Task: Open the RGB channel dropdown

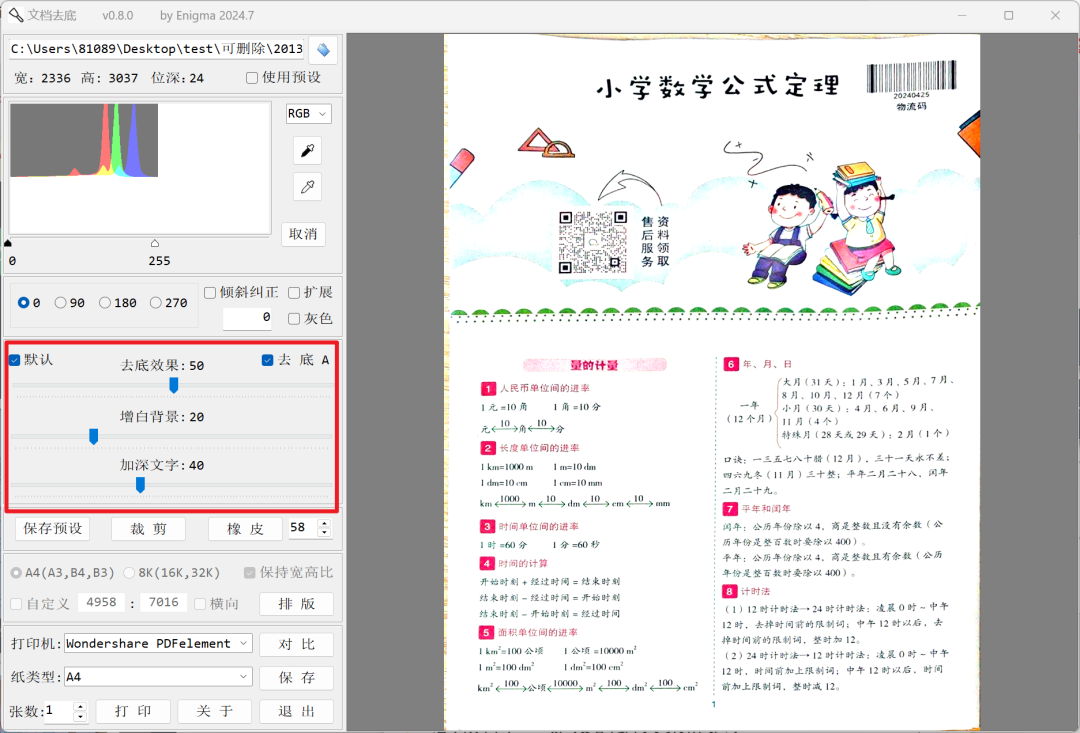Action: click(309, 114)
